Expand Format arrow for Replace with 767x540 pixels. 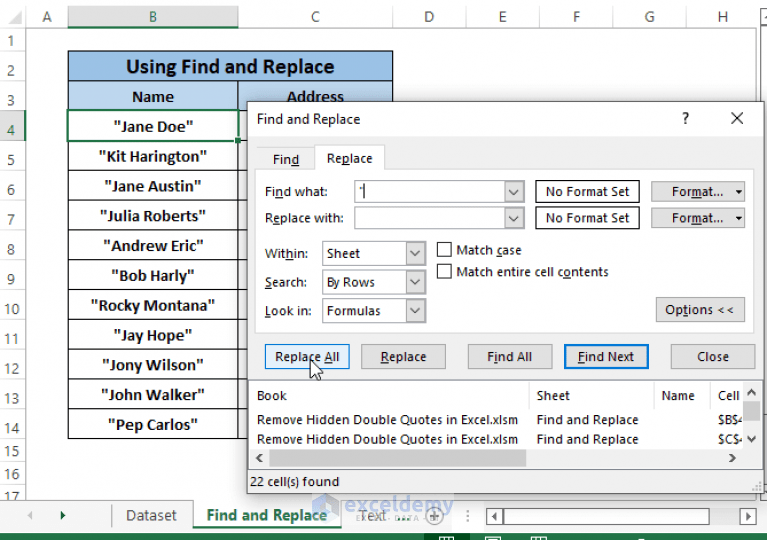739,218
